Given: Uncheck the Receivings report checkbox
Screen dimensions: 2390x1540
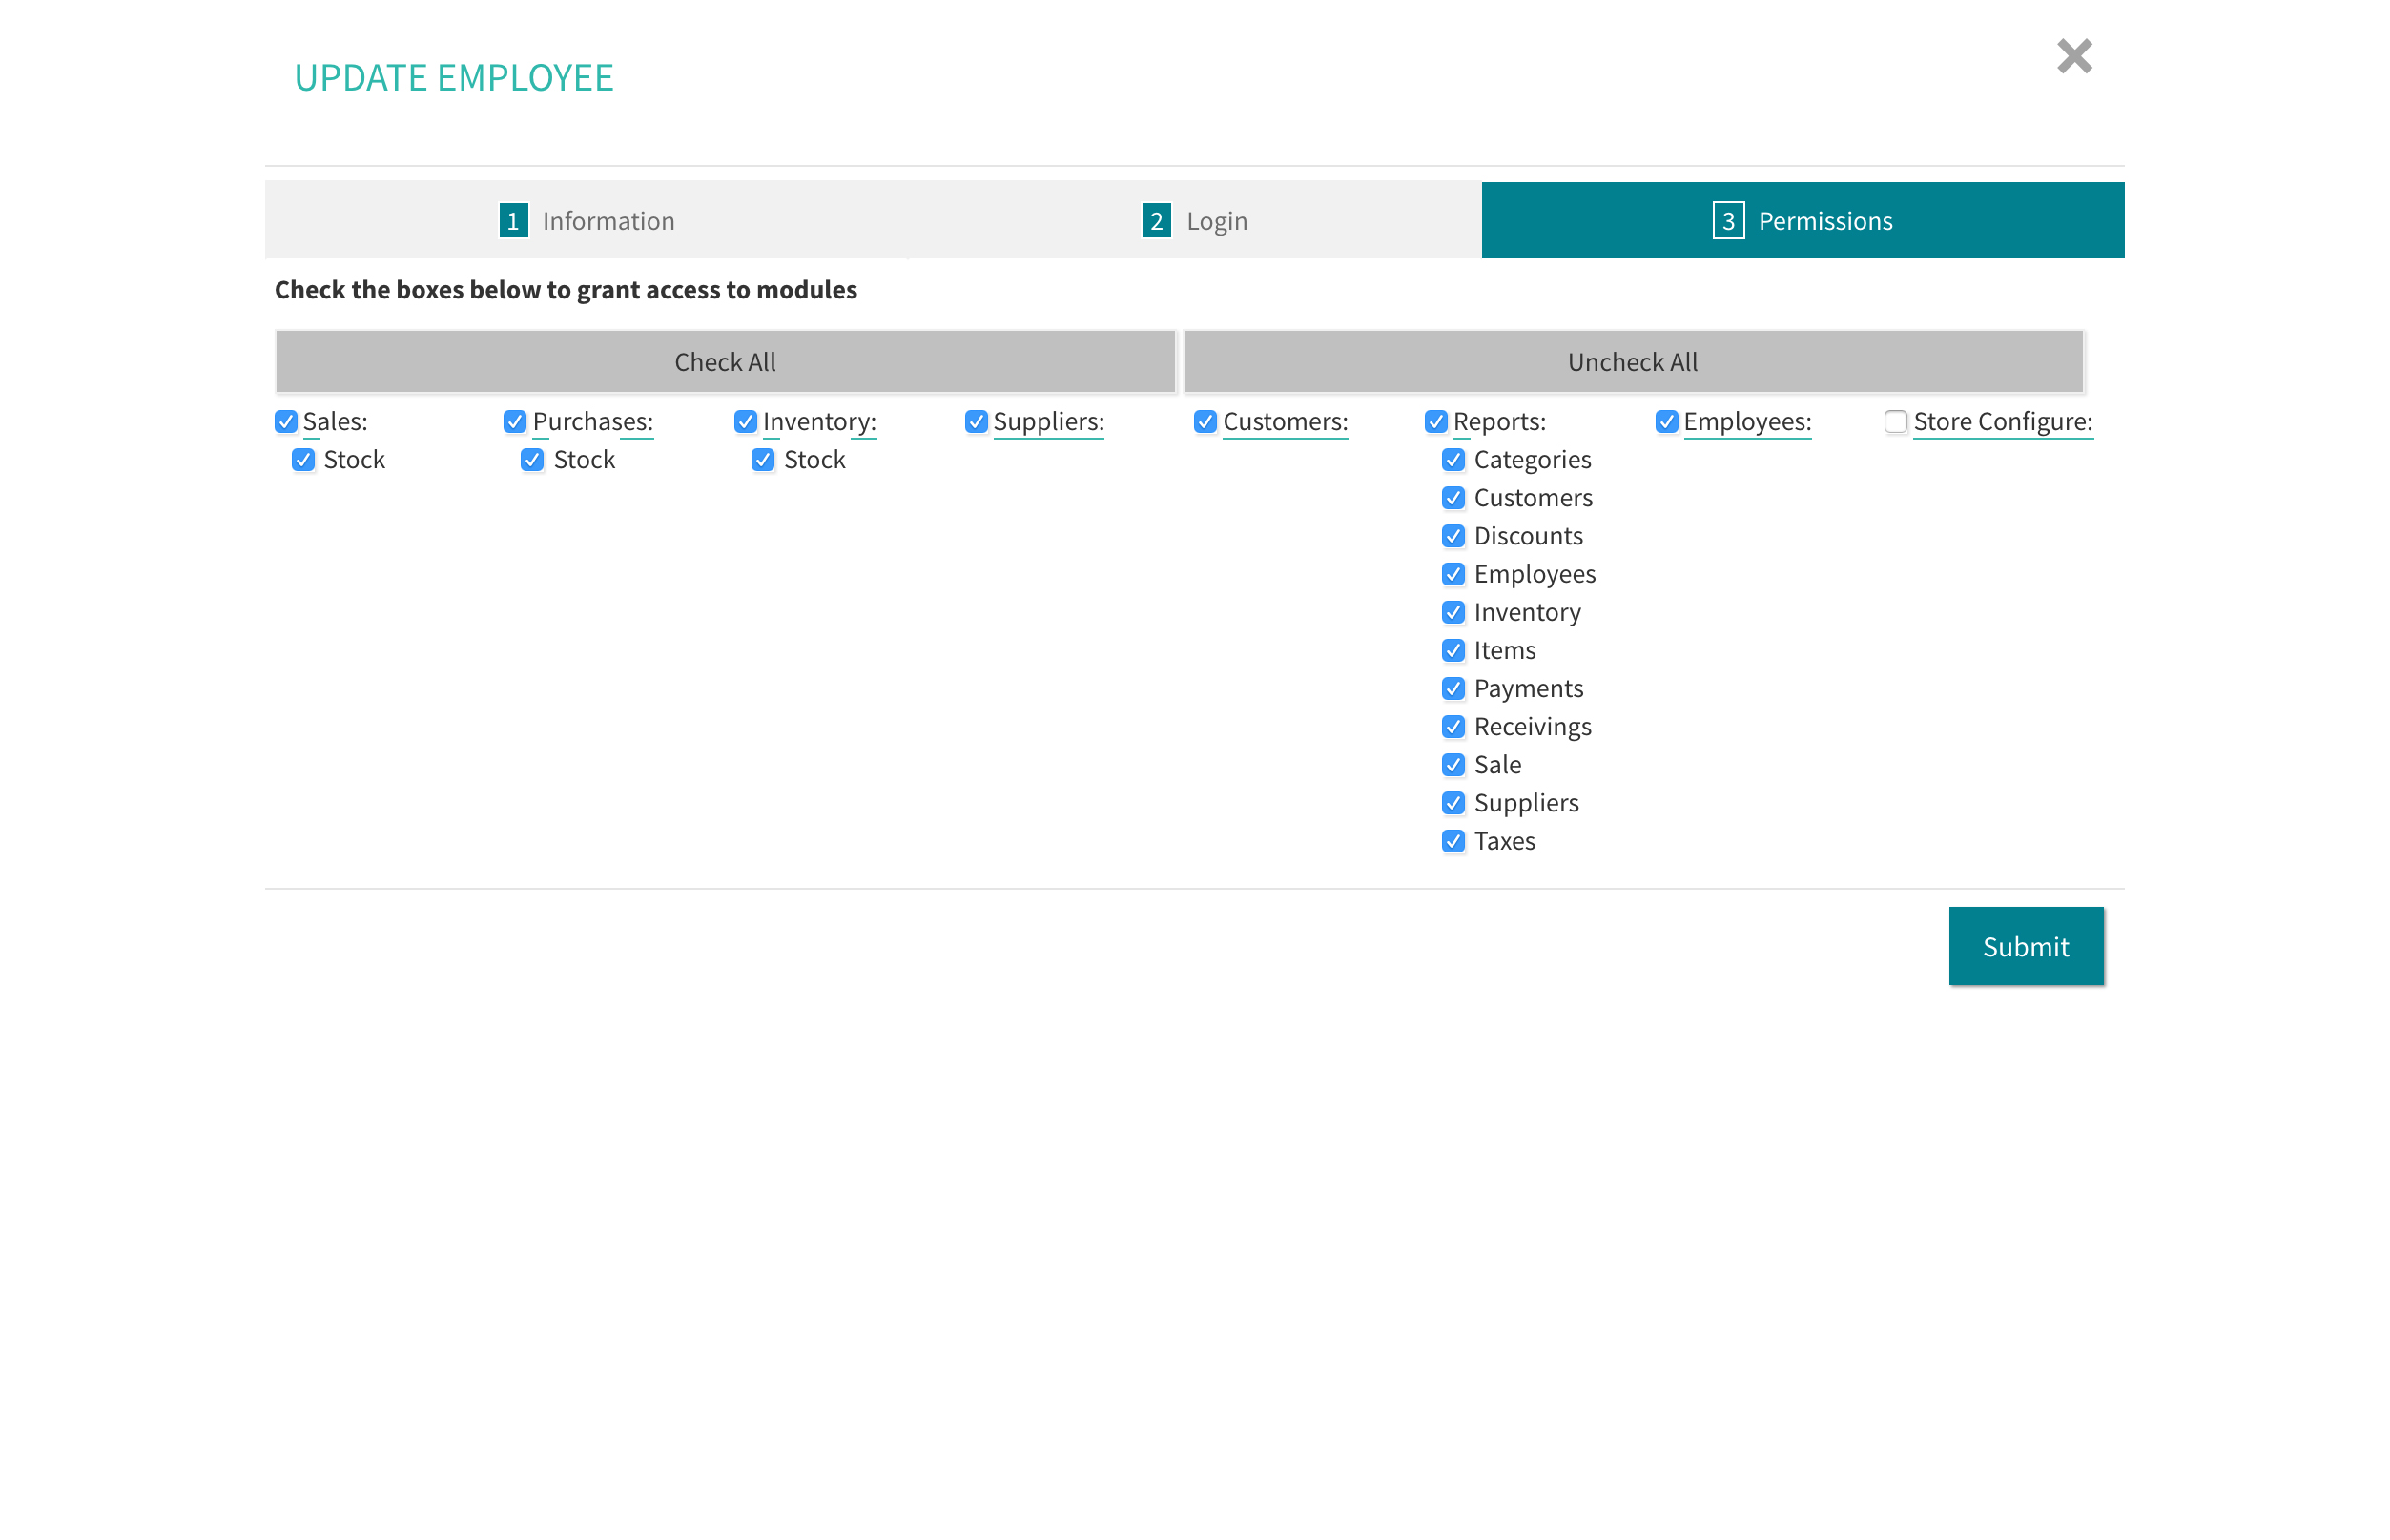Looking at the screenshot, I should [x=1453, y=727].
